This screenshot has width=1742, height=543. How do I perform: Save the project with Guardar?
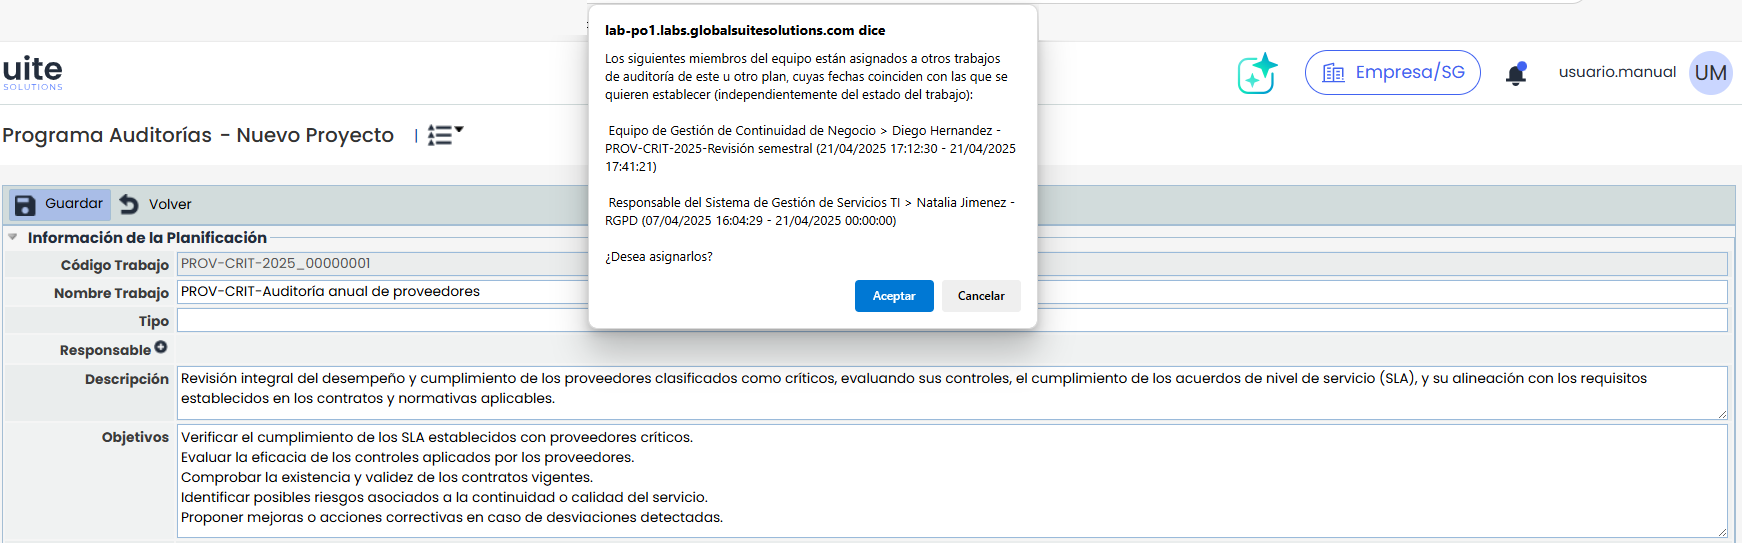point(60,204)
